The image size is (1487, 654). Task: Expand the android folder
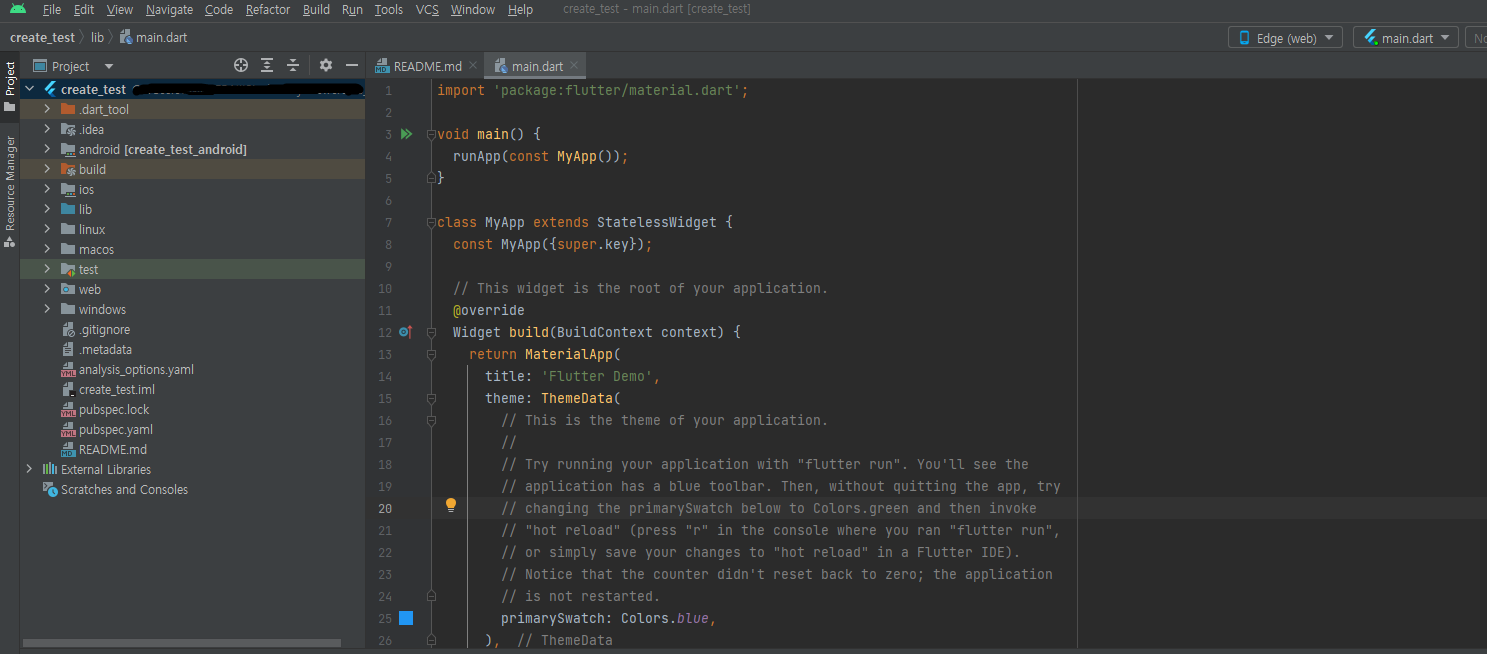[x=47, y=149]
